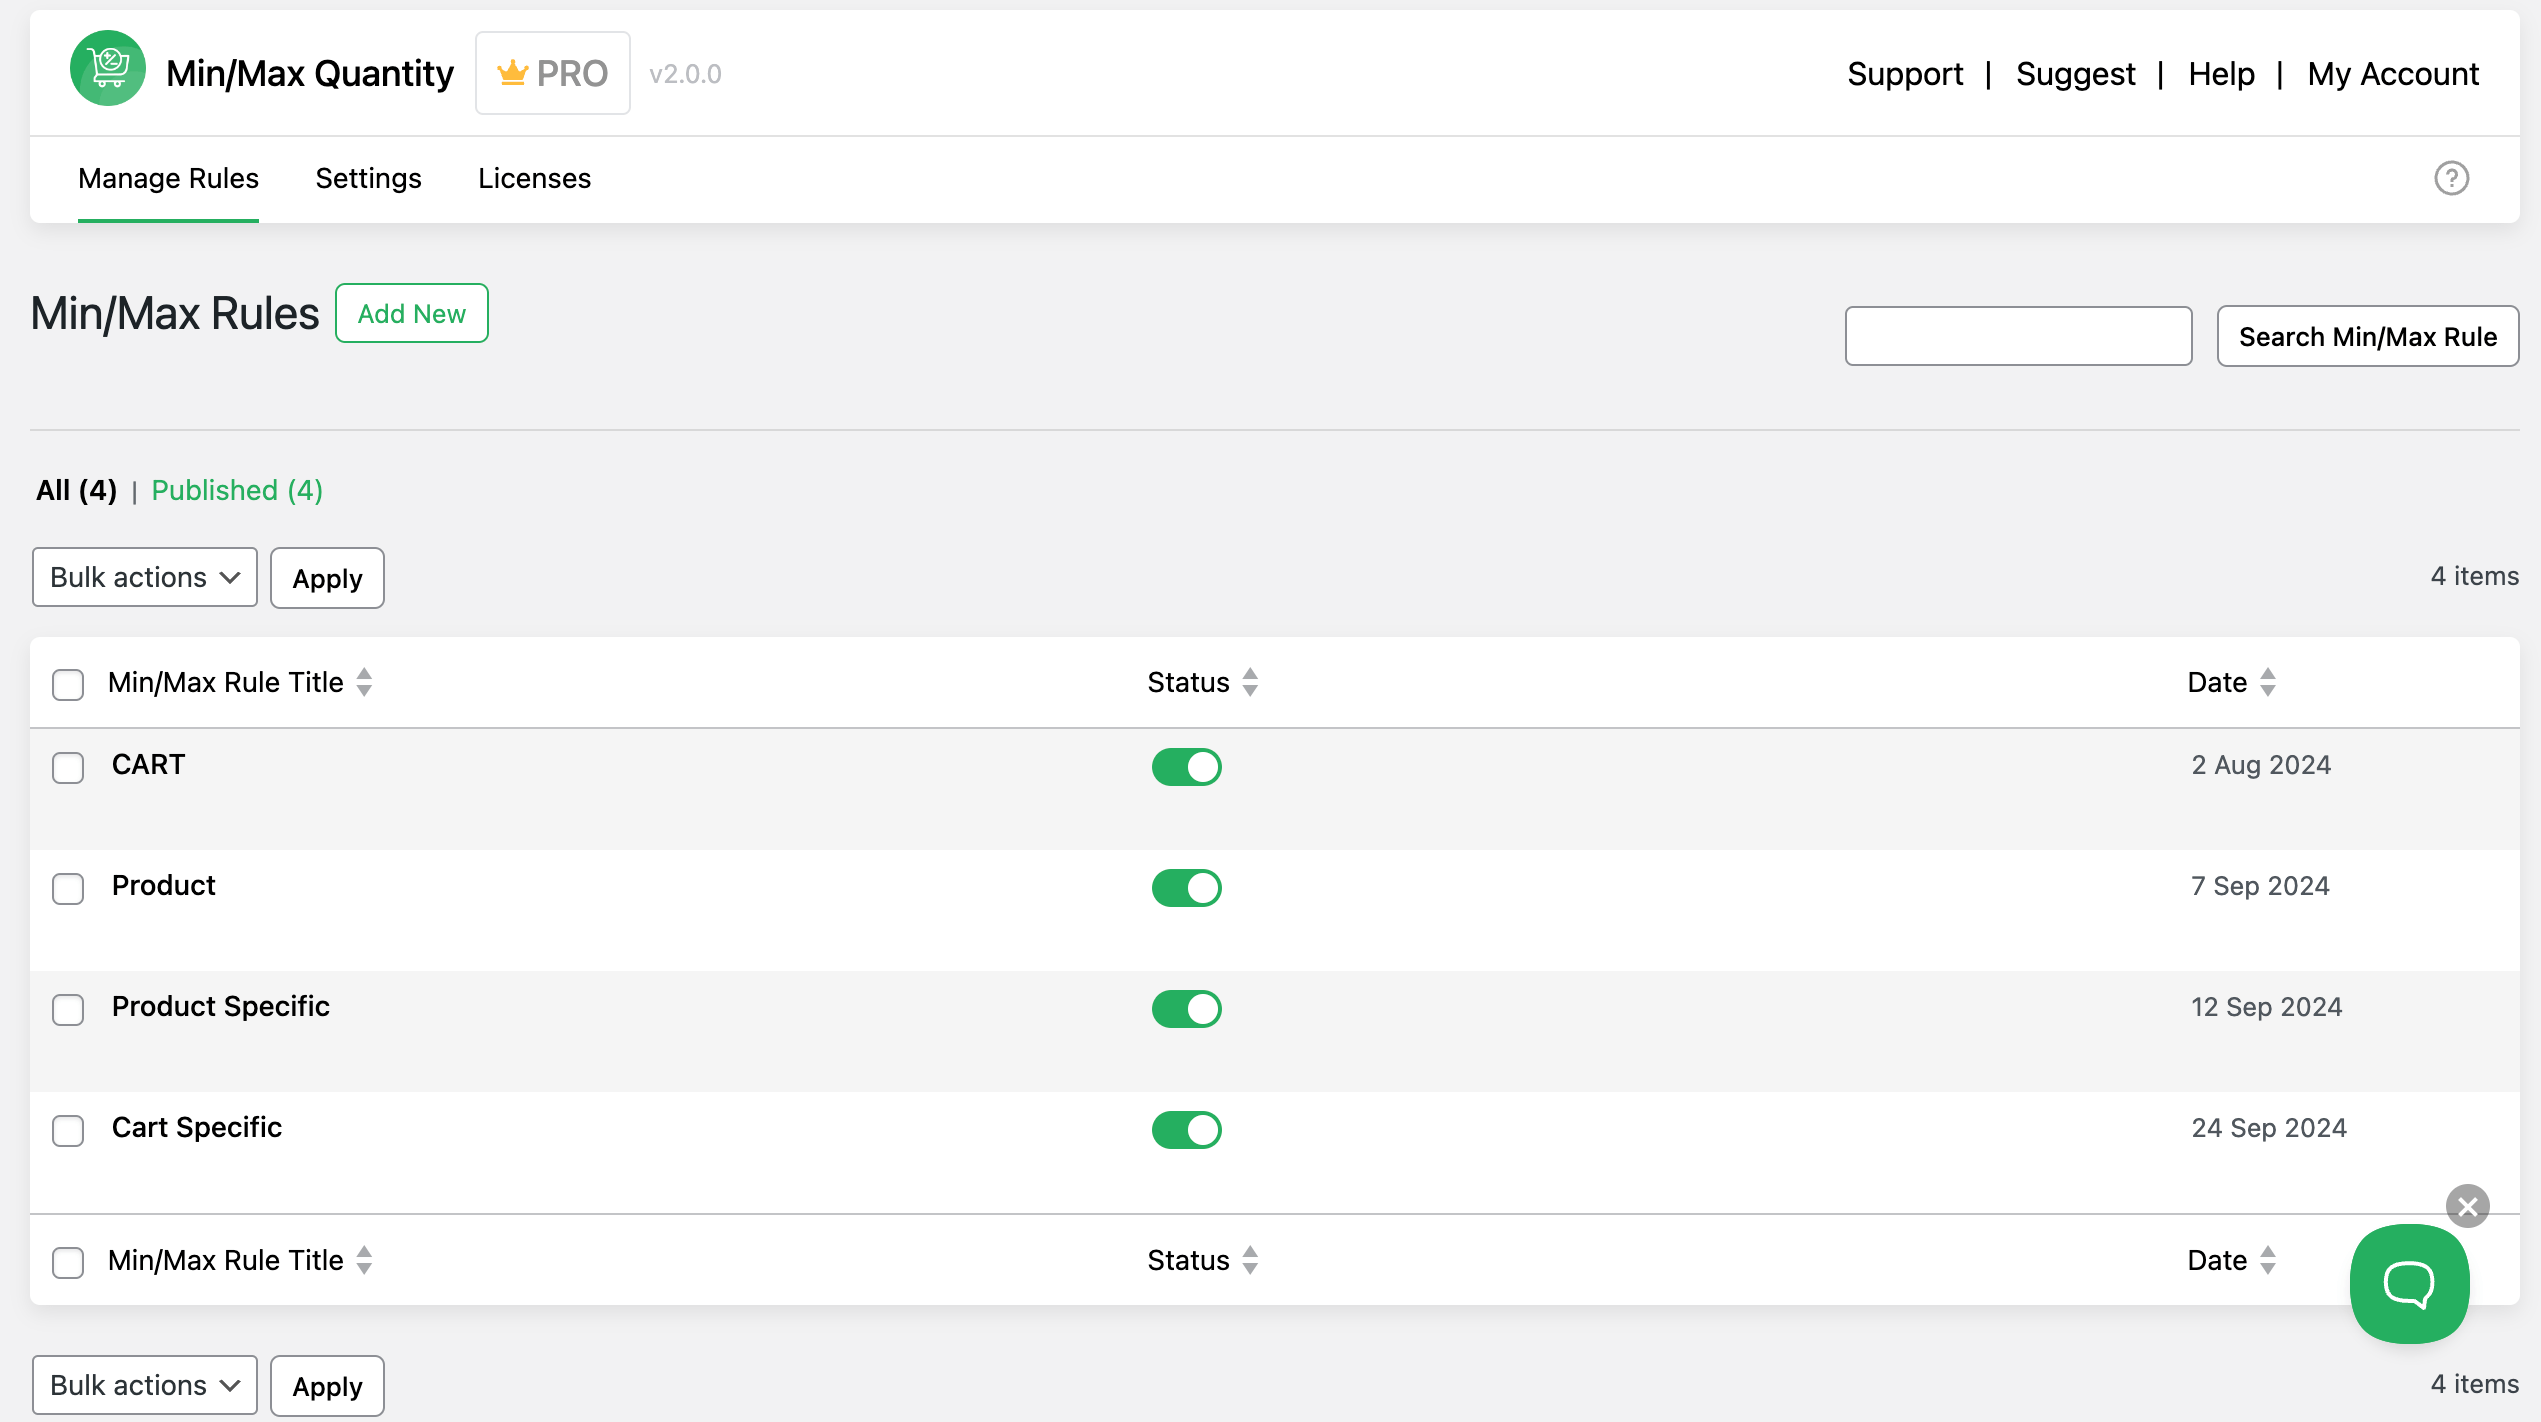This screenshot has height=1422, width=2541.
Task: Open the Licenses tab
Action: point(534,178)
